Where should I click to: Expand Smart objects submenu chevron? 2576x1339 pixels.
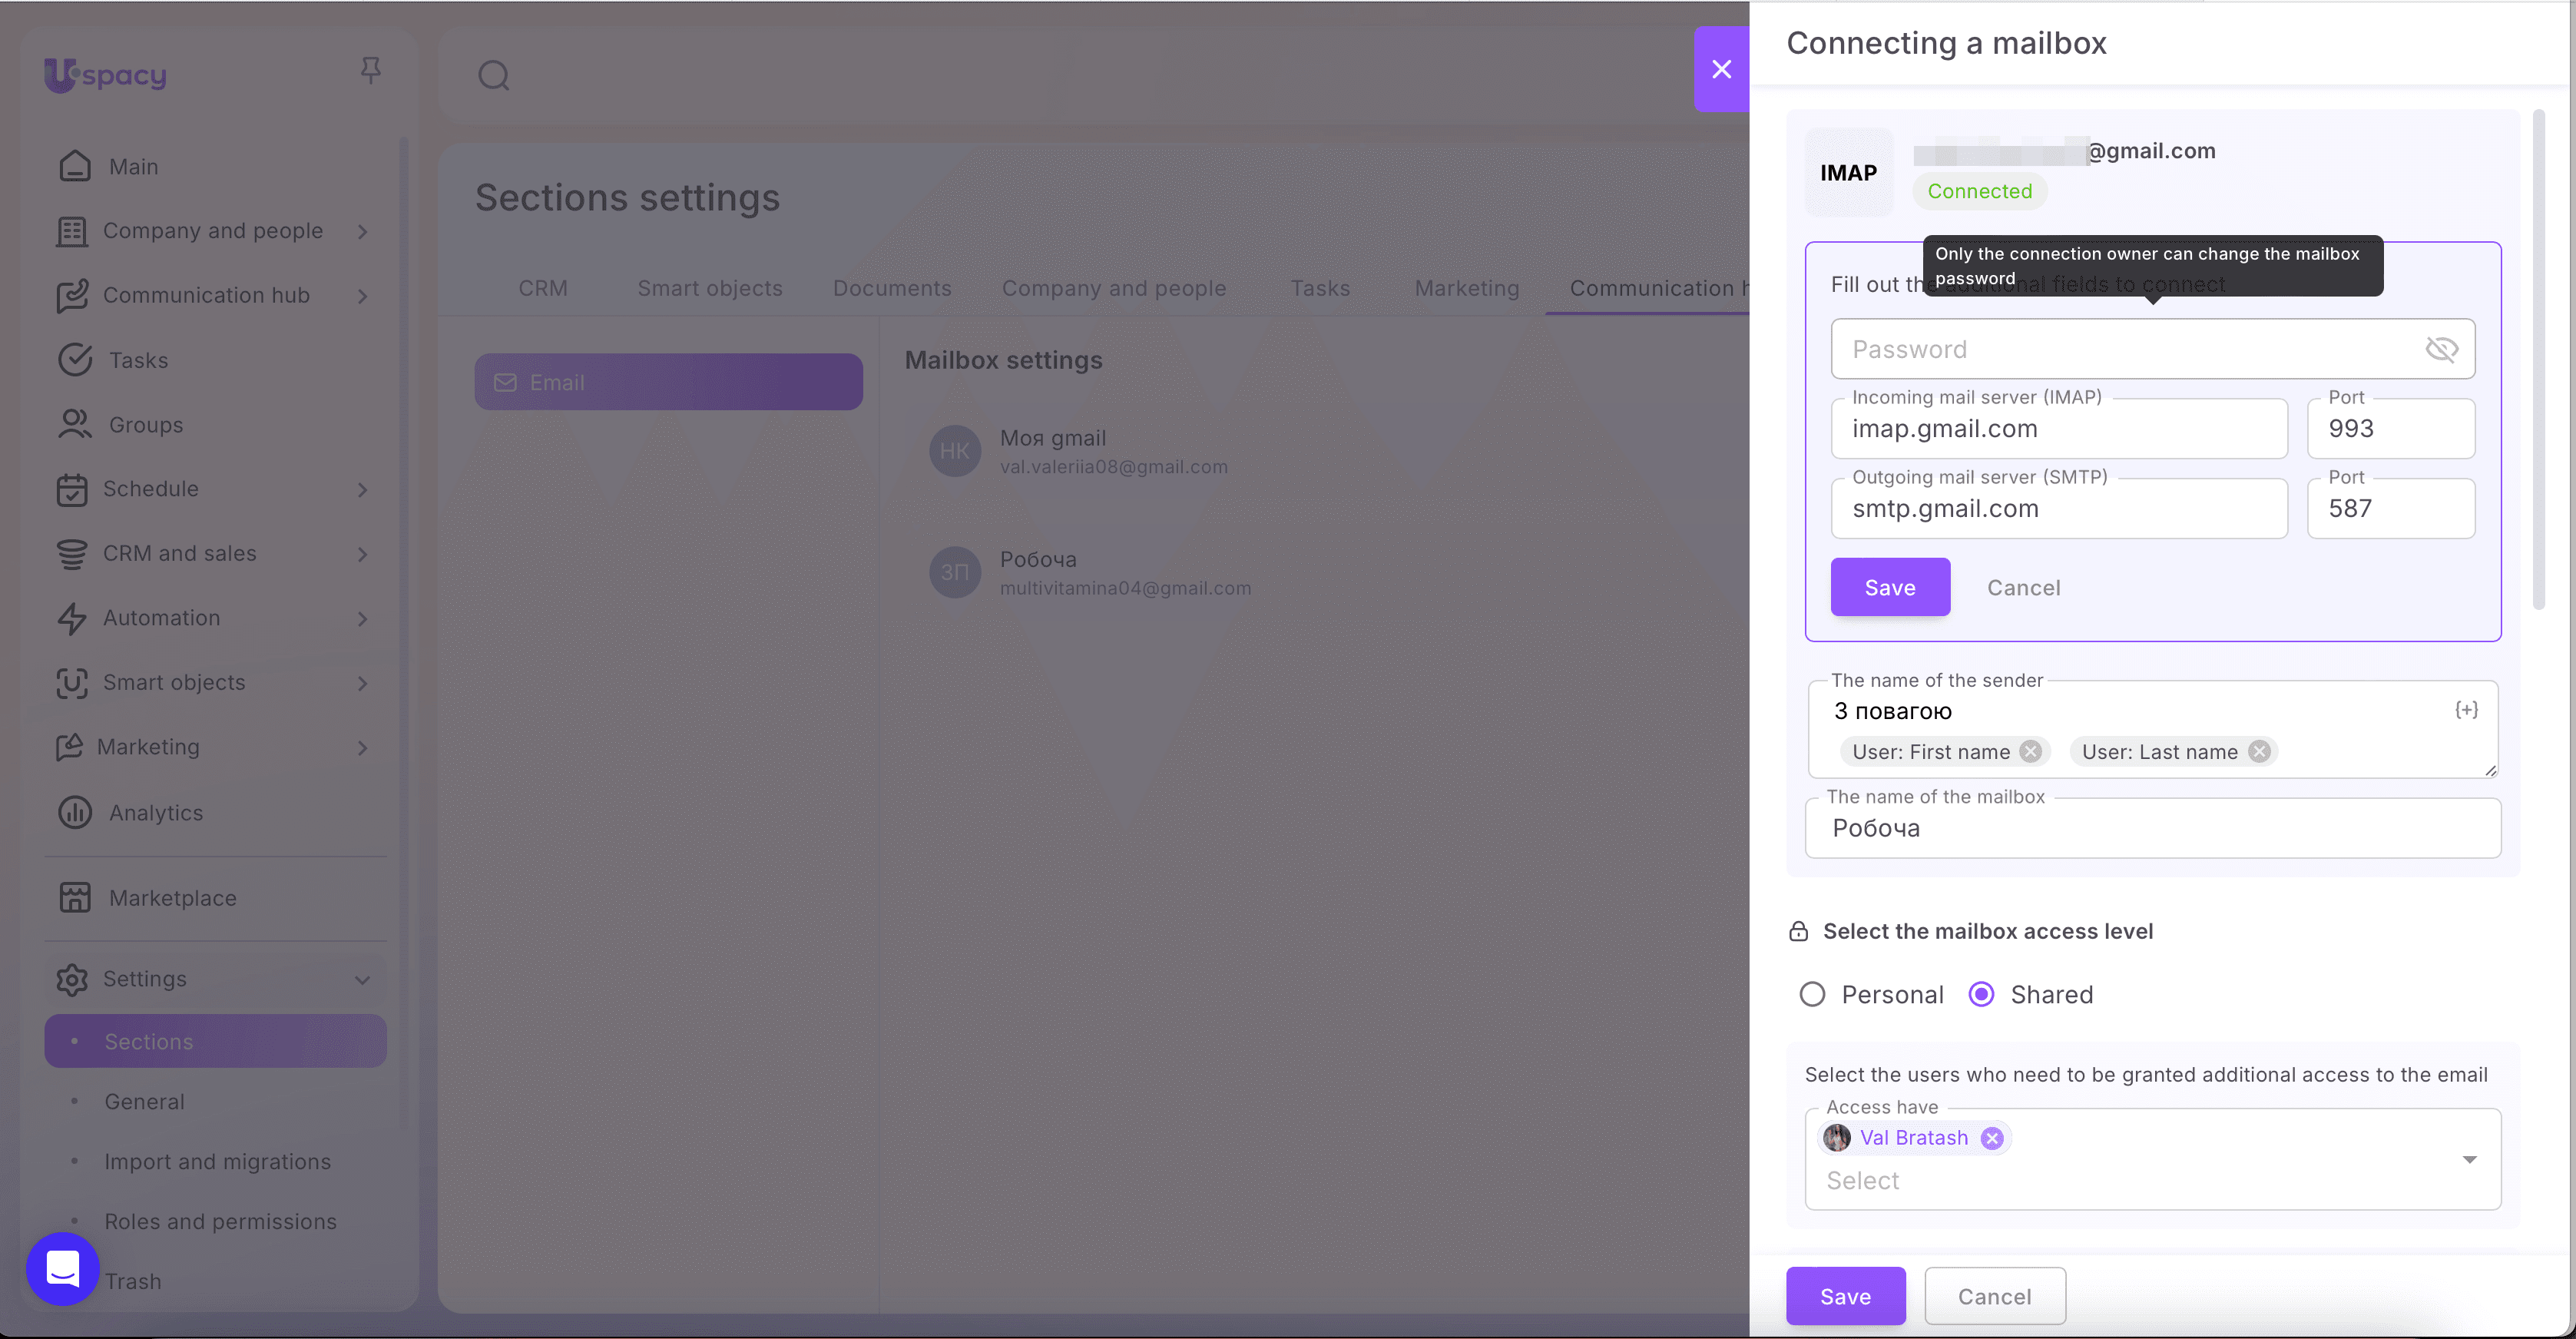[x=363, y=683]
